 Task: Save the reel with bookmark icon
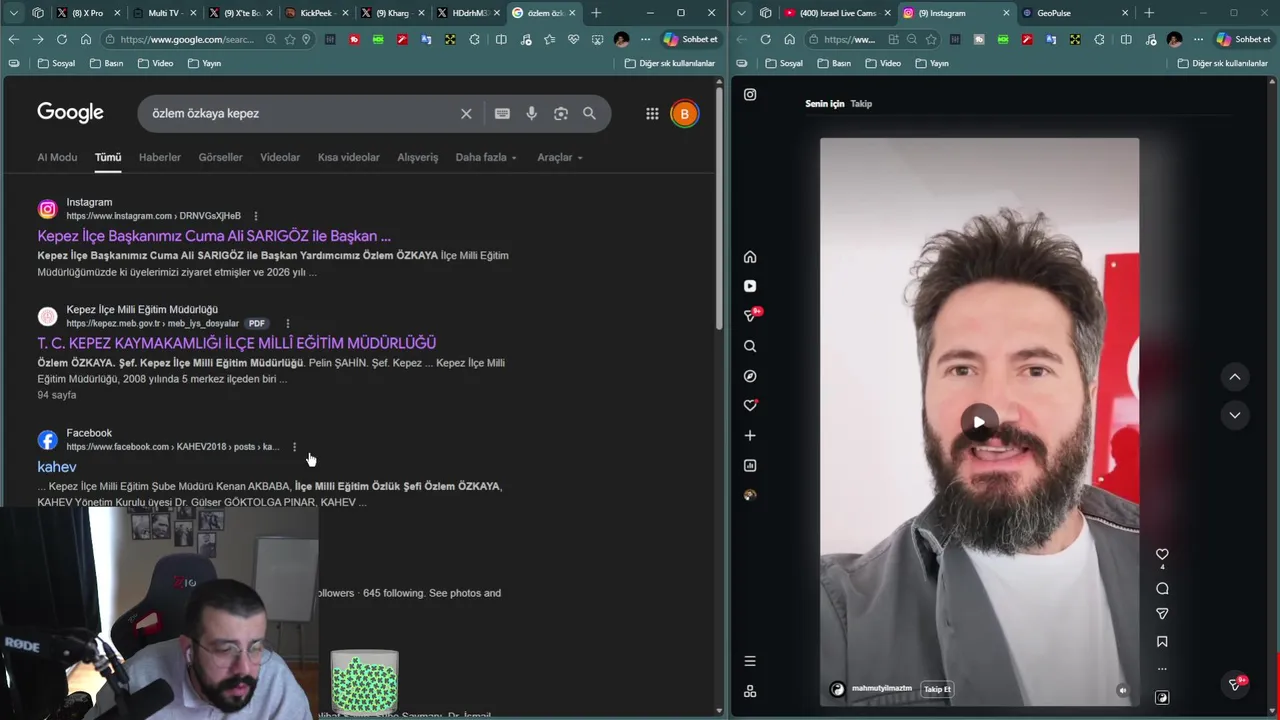point(1162,642)
